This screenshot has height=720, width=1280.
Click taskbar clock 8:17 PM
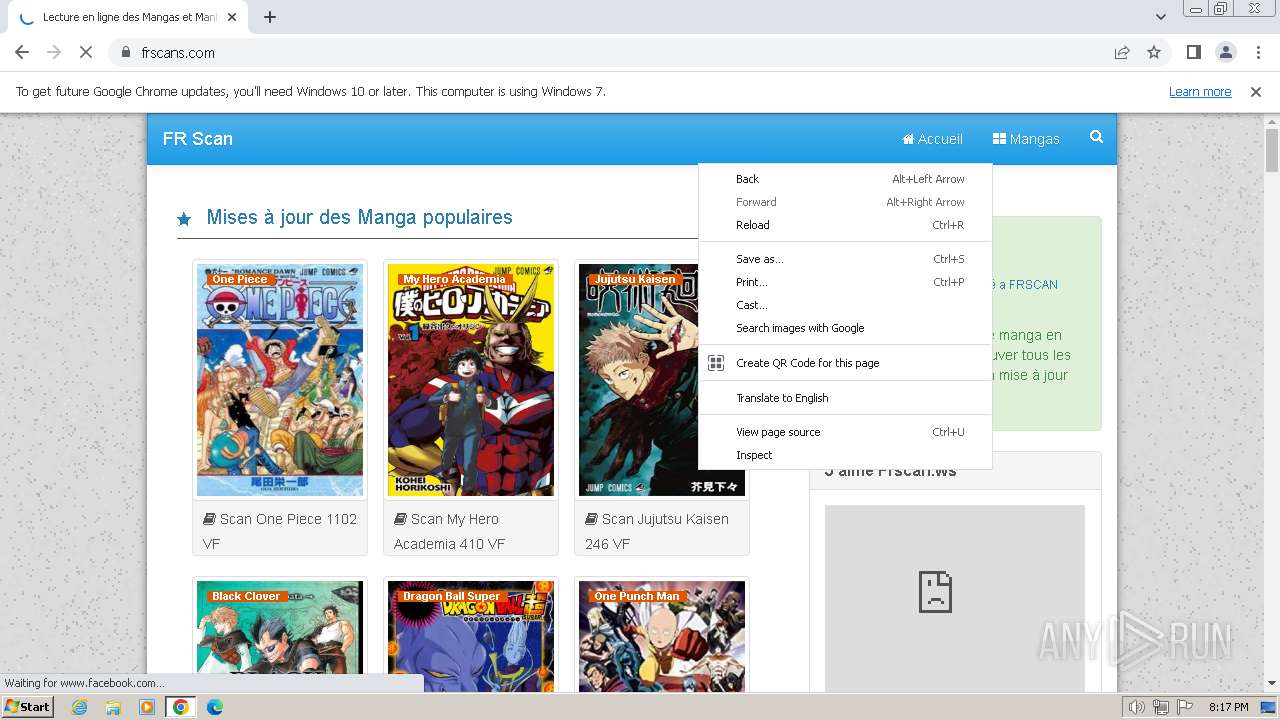click(x=1228, y=707)
